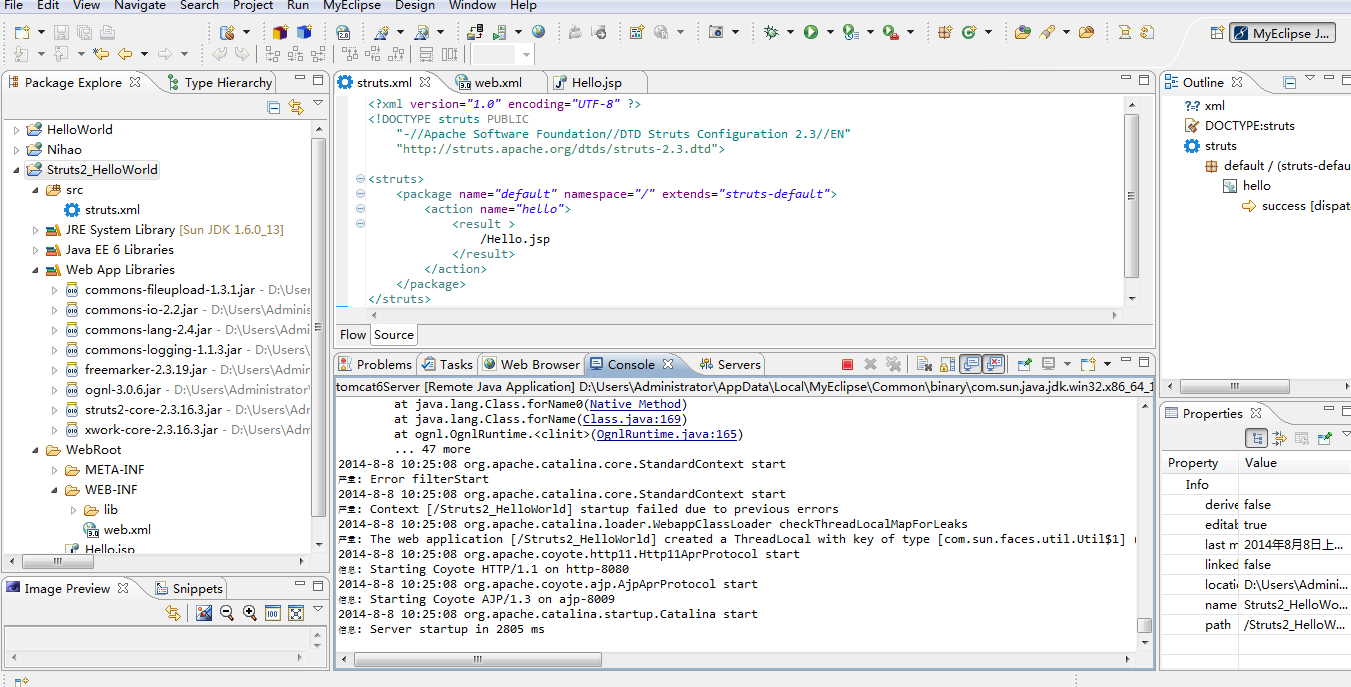Switch to the web.xml editor tab
1351x687 pixels.
click(497, 82)
